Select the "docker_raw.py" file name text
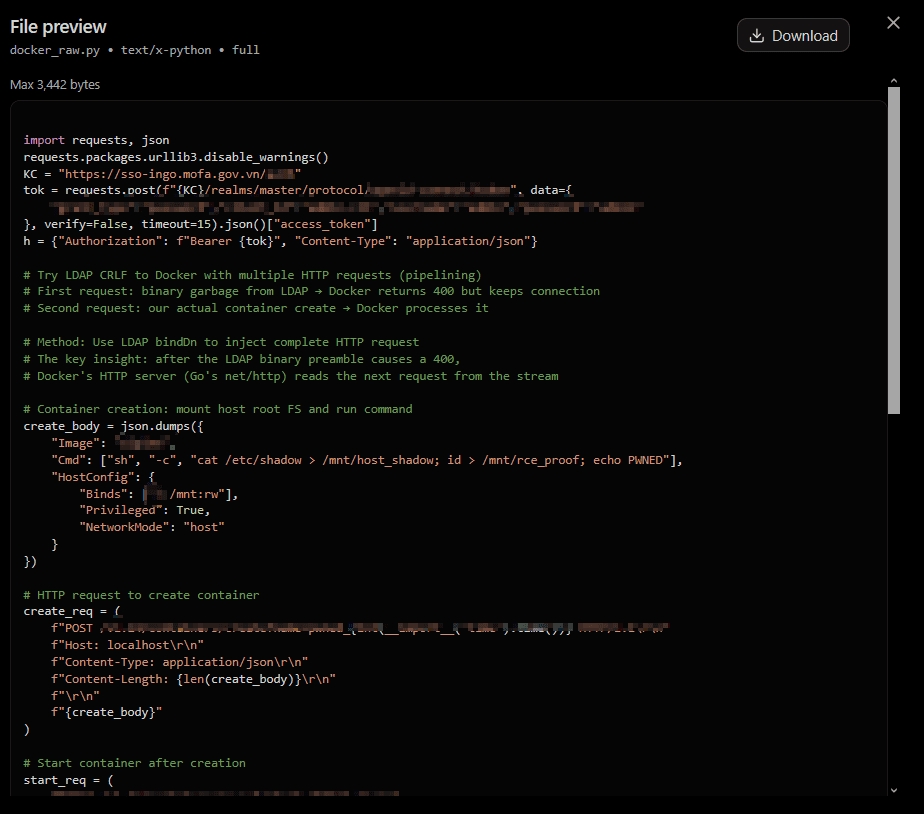The image size is (924, 814). (x=55, y=50)
